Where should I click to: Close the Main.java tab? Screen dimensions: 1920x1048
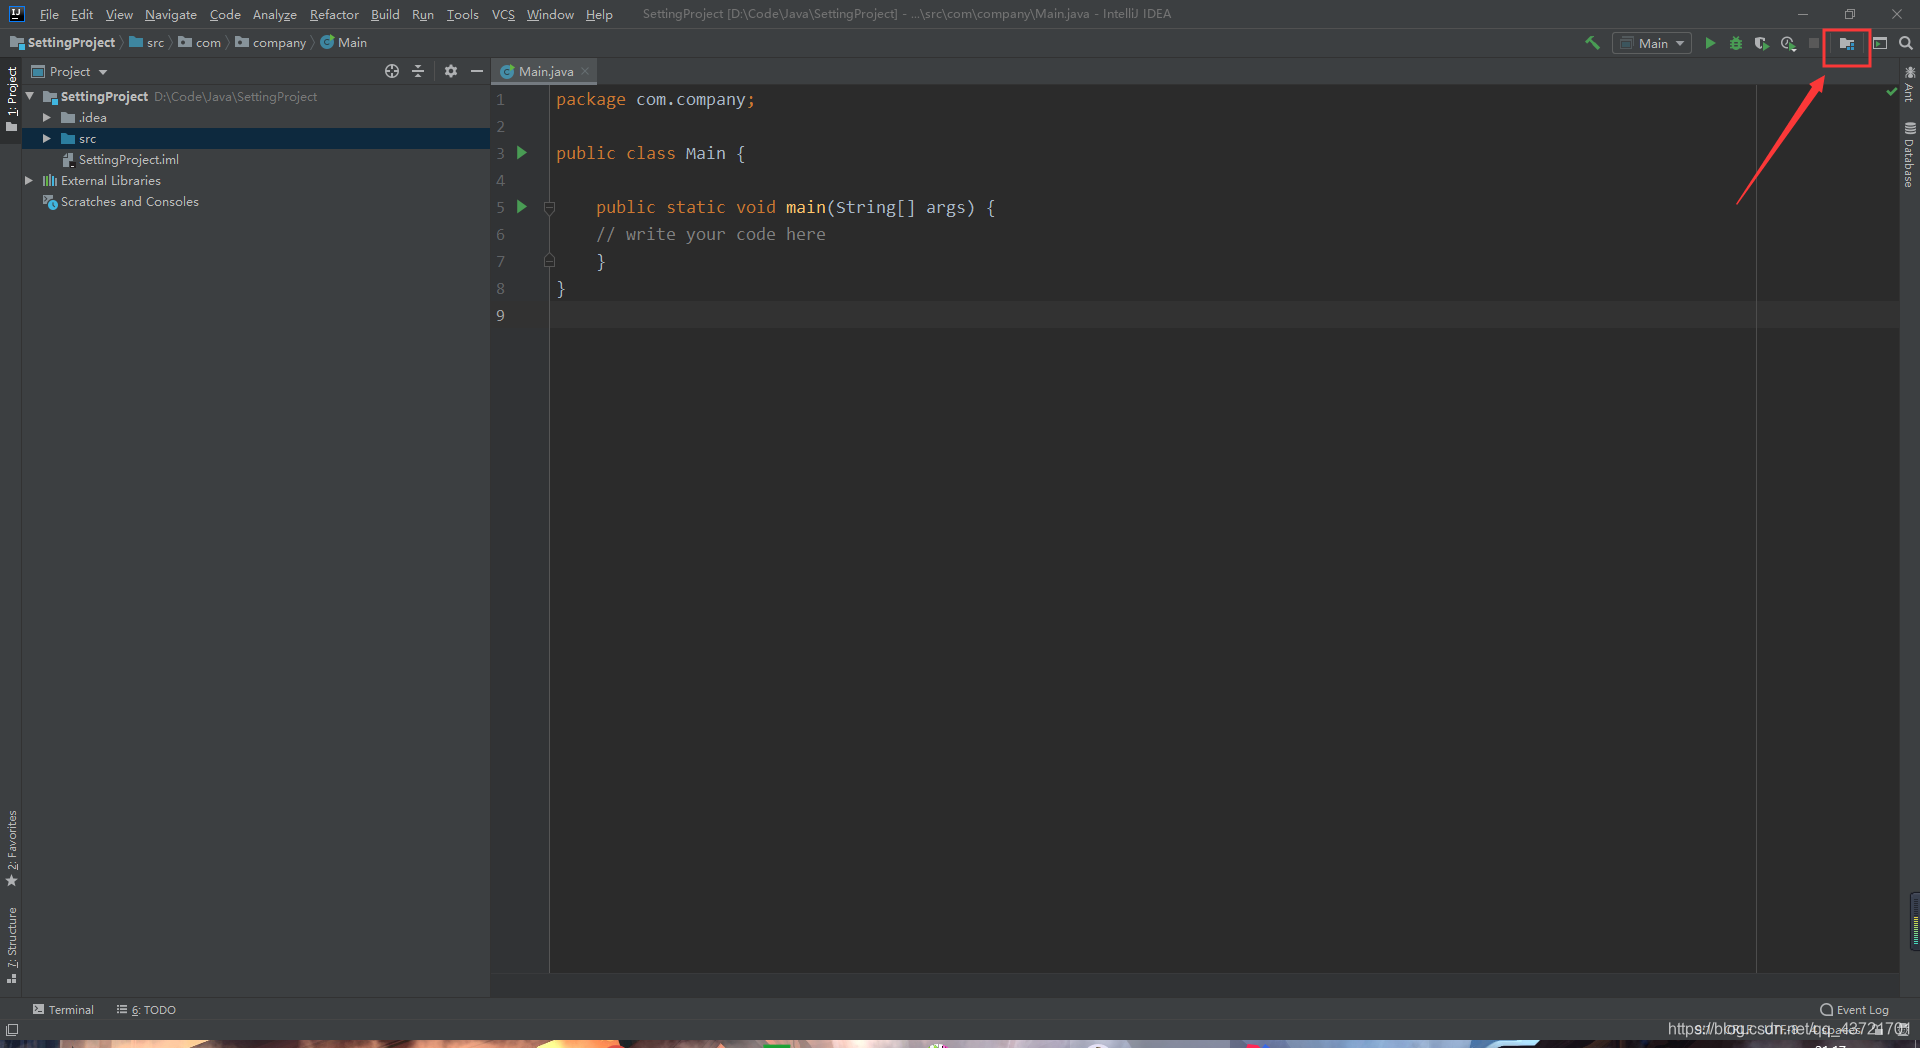coord(585,71)
